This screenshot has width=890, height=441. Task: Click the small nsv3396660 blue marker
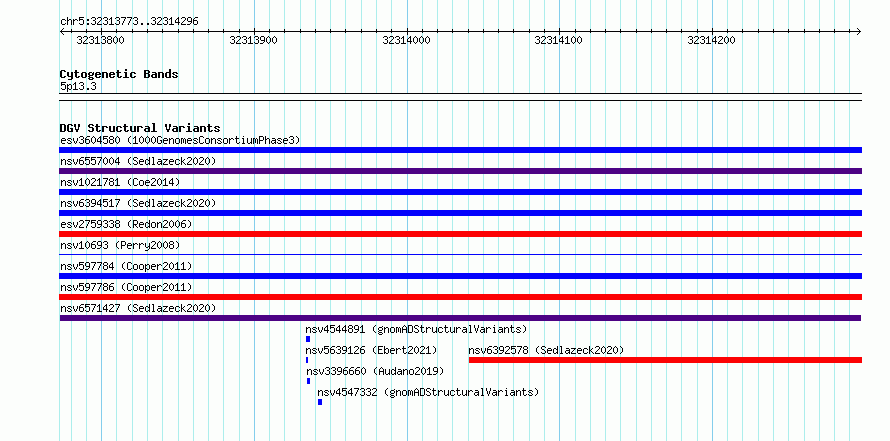pos(308,381)
